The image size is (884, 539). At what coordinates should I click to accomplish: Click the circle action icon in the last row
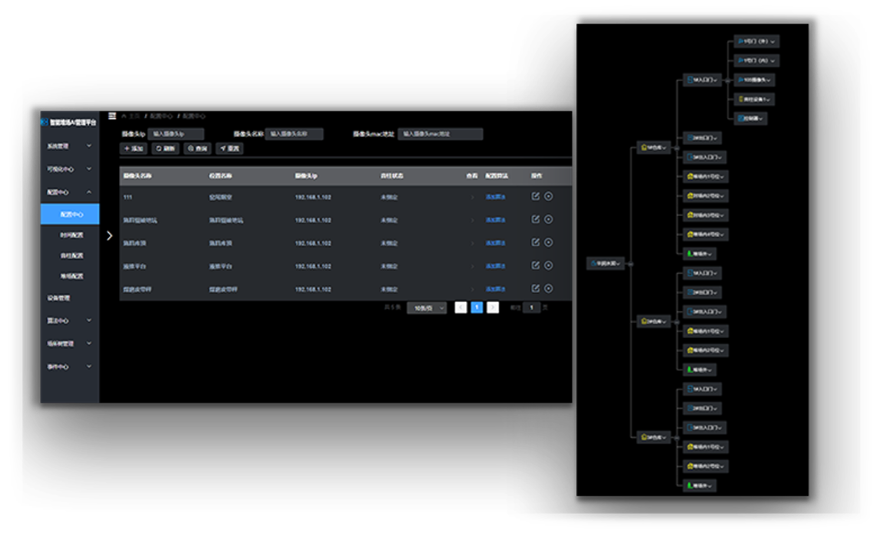click(549, 288)
